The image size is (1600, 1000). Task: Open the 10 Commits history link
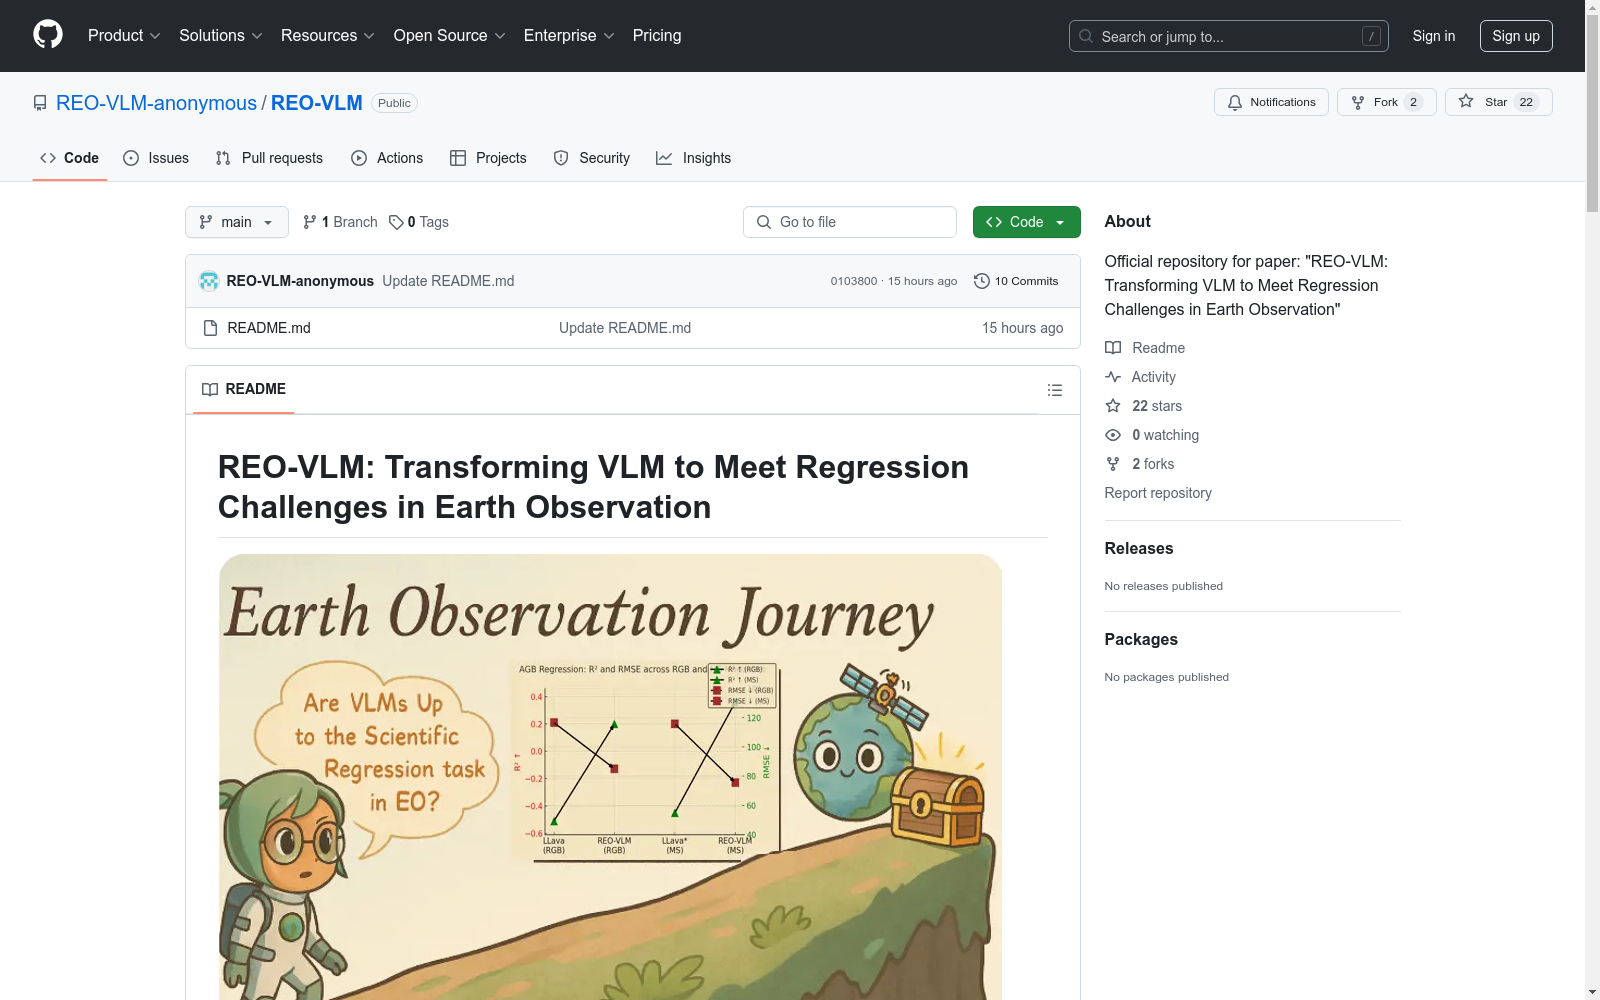(1016, 281)
